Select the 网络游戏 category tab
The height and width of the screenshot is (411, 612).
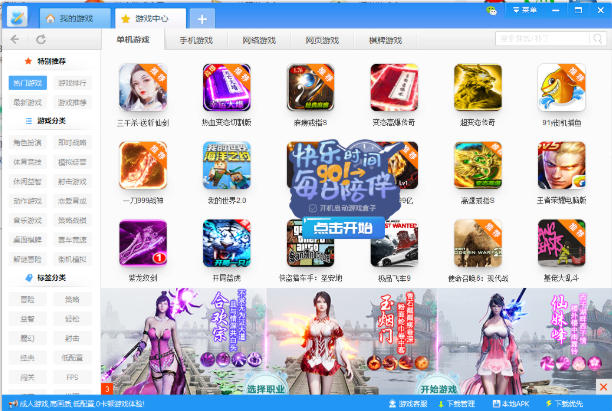259,40
